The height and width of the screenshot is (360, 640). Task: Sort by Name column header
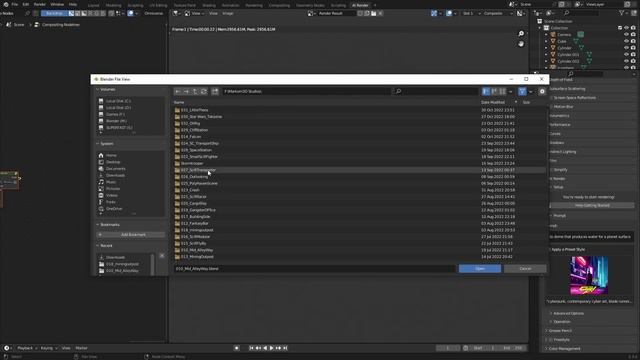click(x=179, y=102)
